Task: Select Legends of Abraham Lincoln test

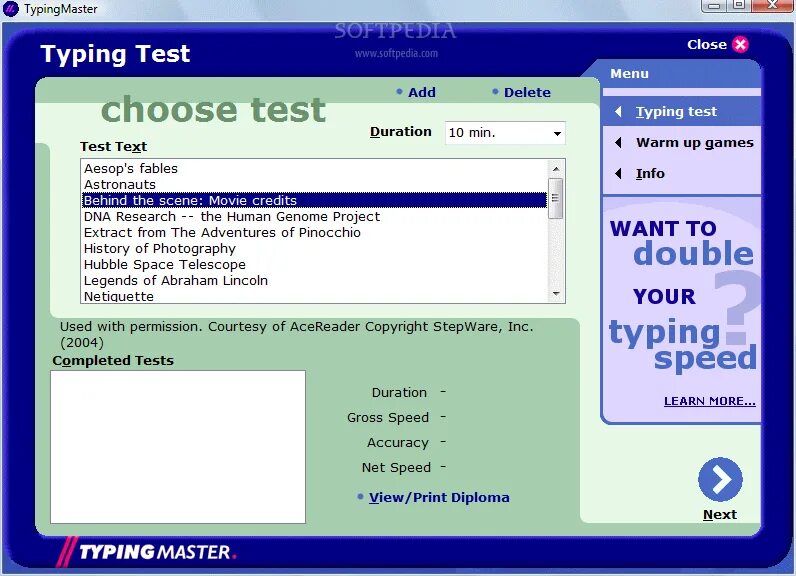Action: [x=314, y=281]
